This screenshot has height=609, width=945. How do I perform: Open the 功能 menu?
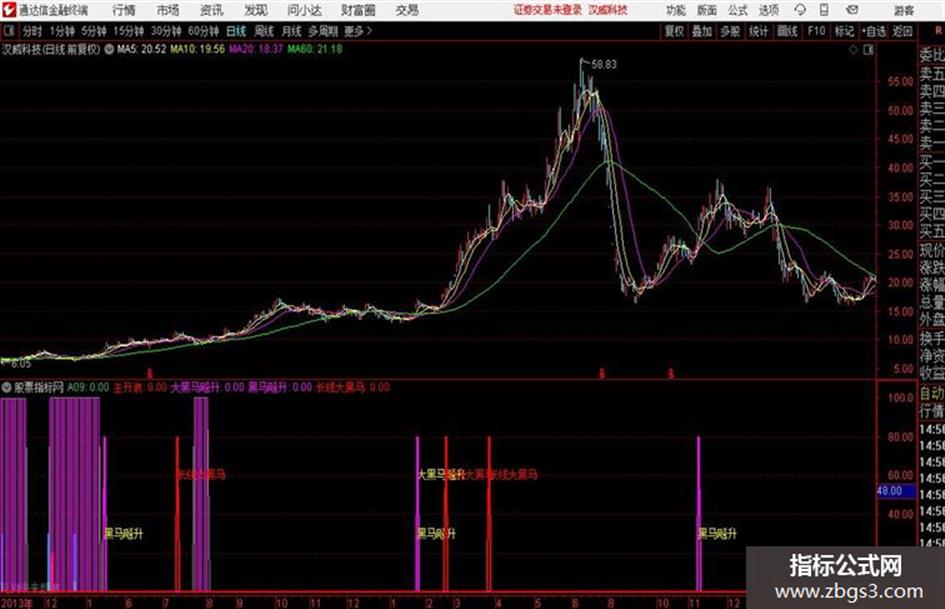tap(676, 10)
